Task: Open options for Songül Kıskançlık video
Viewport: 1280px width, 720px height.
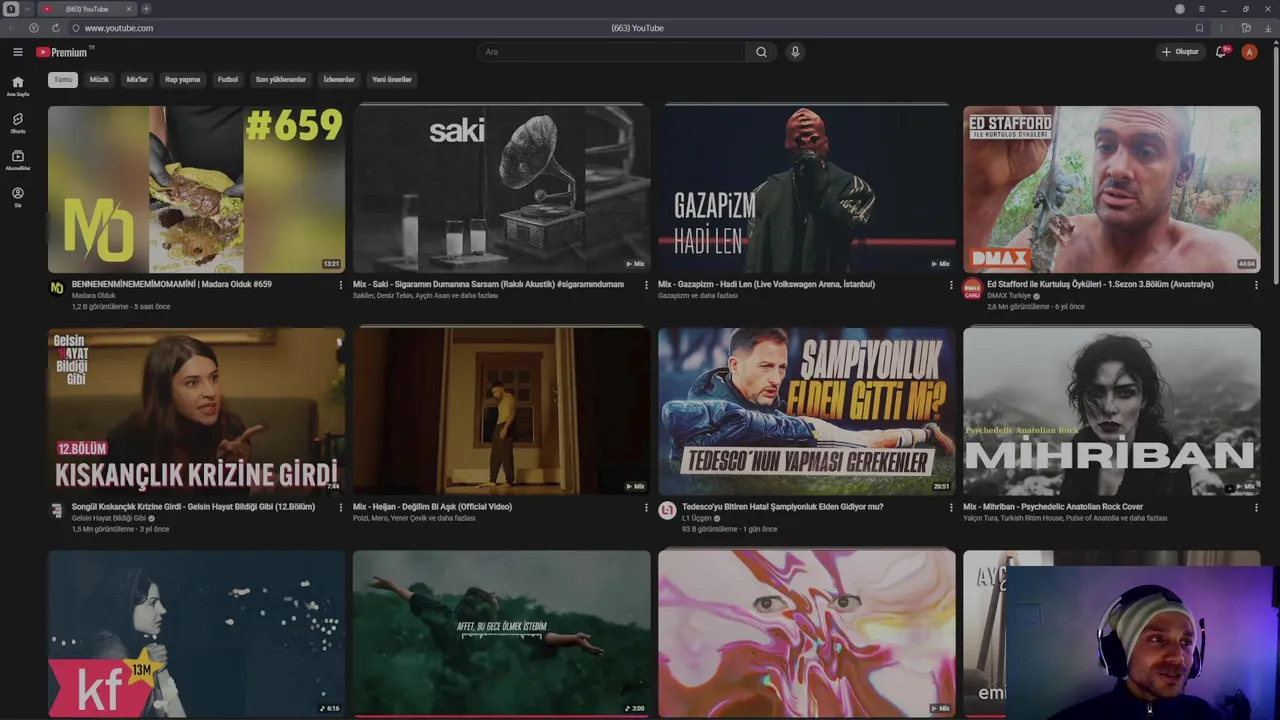Action: point(340,507)
